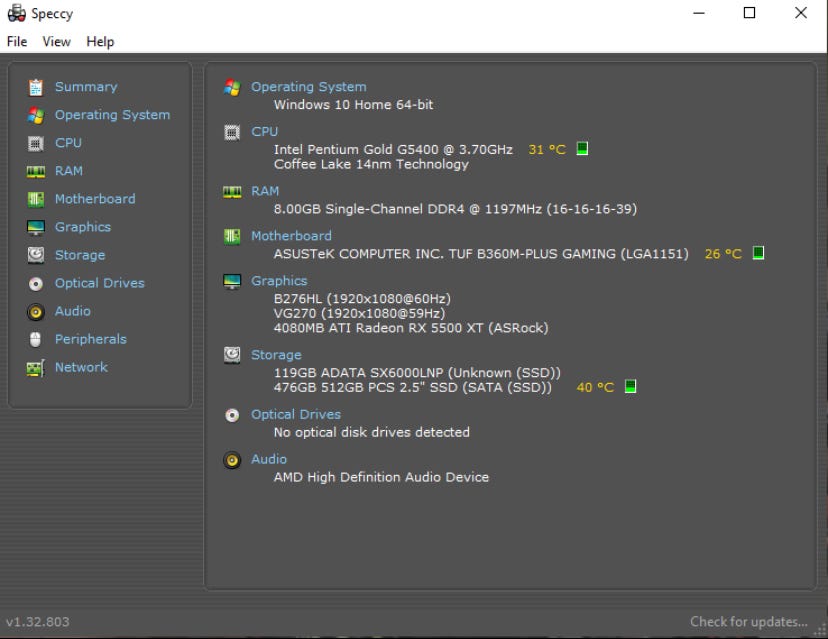This screenshot has width=828, height=639.
Task: Select Graphics in the sidebar
Action: tap(83, 227)
